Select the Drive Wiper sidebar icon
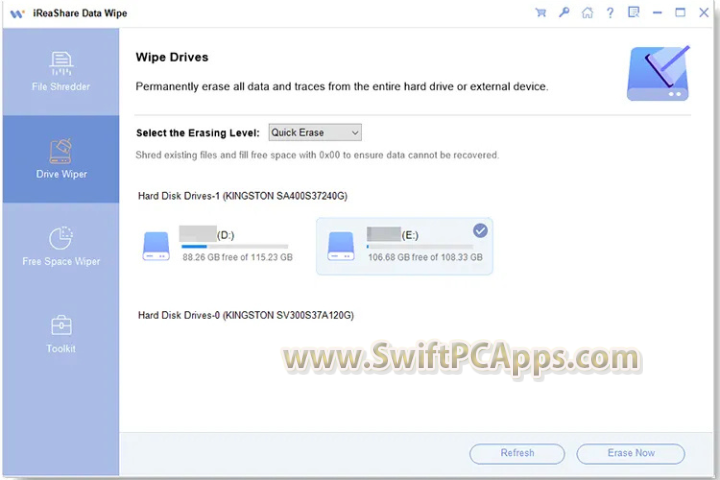 pos(61,151)
